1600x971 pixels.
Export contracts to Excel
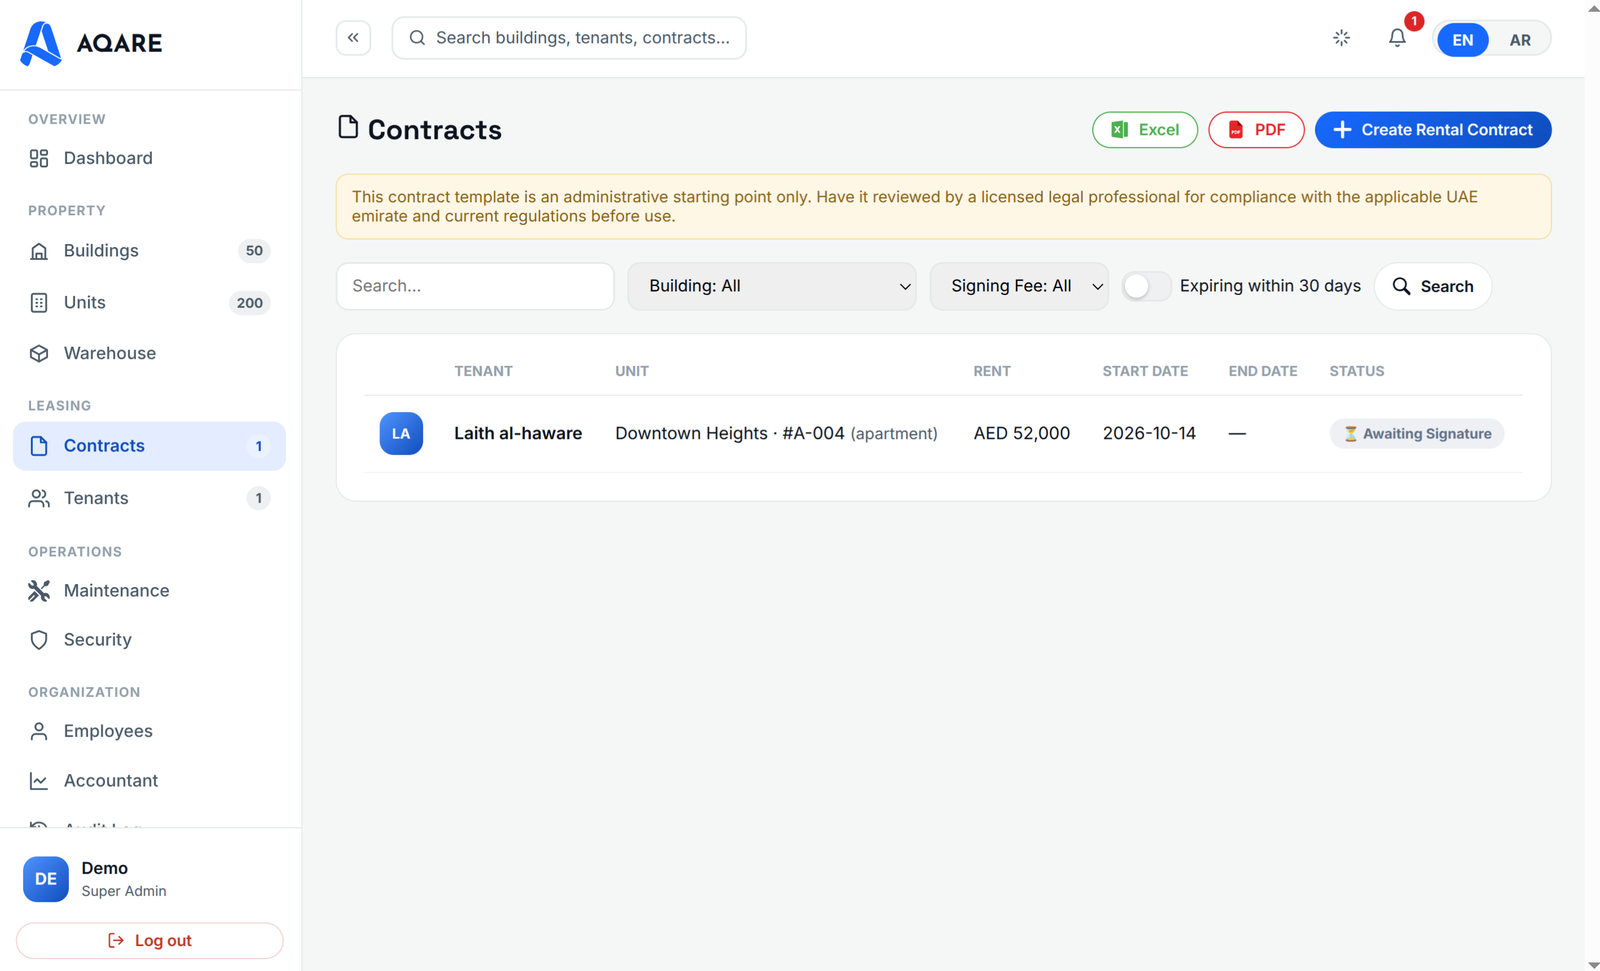click(x=1144, y=130)
